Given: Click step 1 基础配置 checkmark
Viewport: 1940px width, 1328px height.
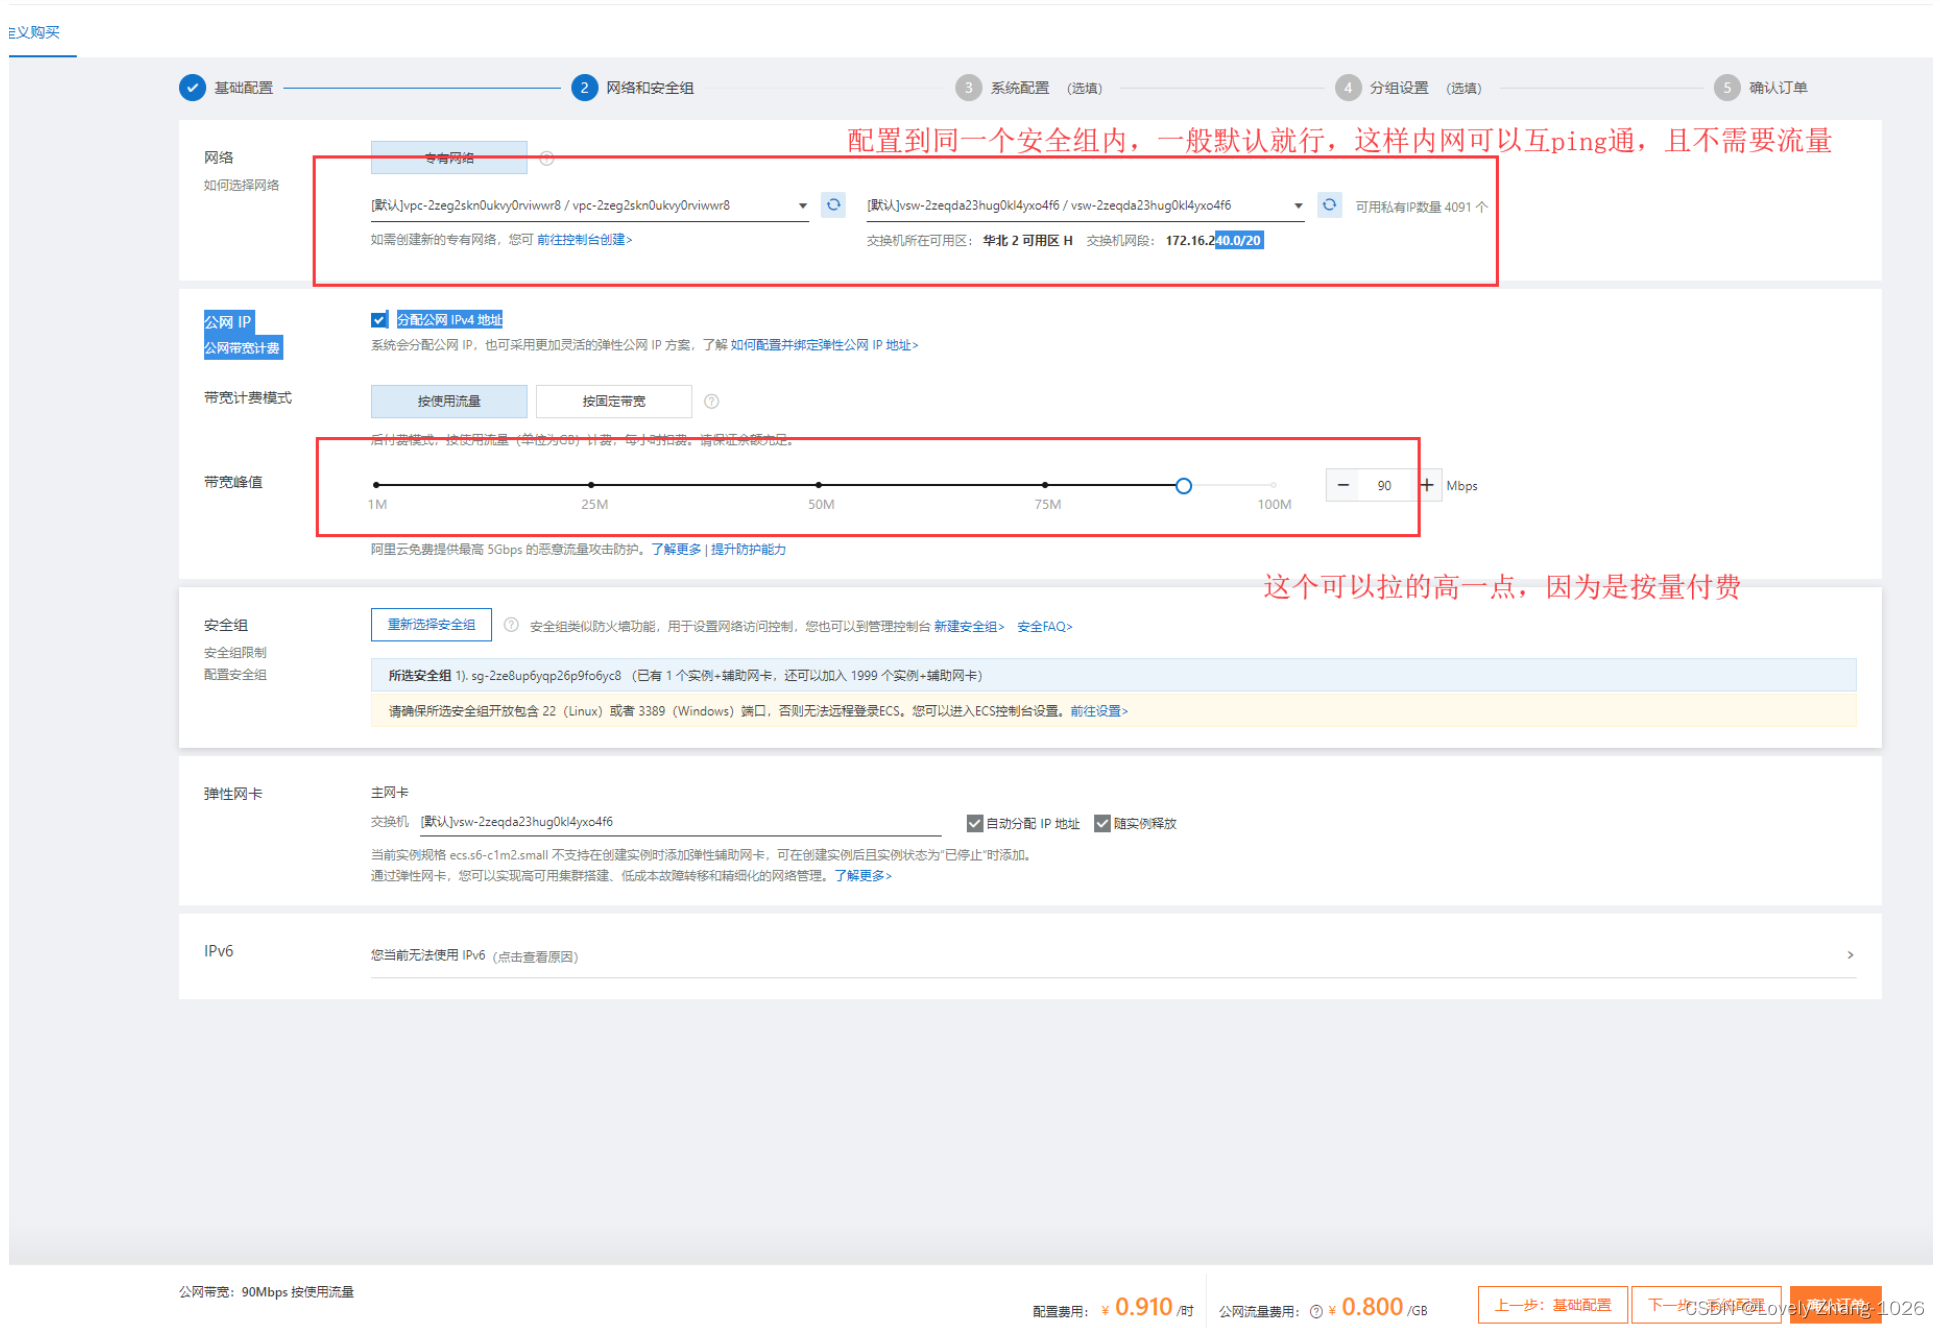Looking at the screenshot, I should point(192,88).
